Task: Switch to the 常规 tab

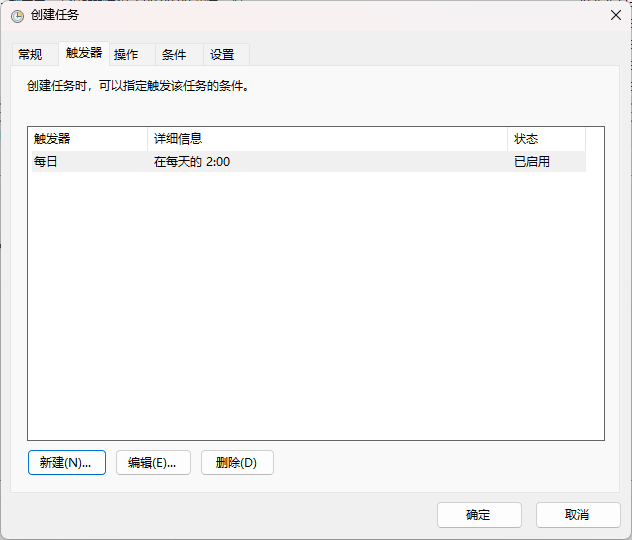Action: coord(35,54)
